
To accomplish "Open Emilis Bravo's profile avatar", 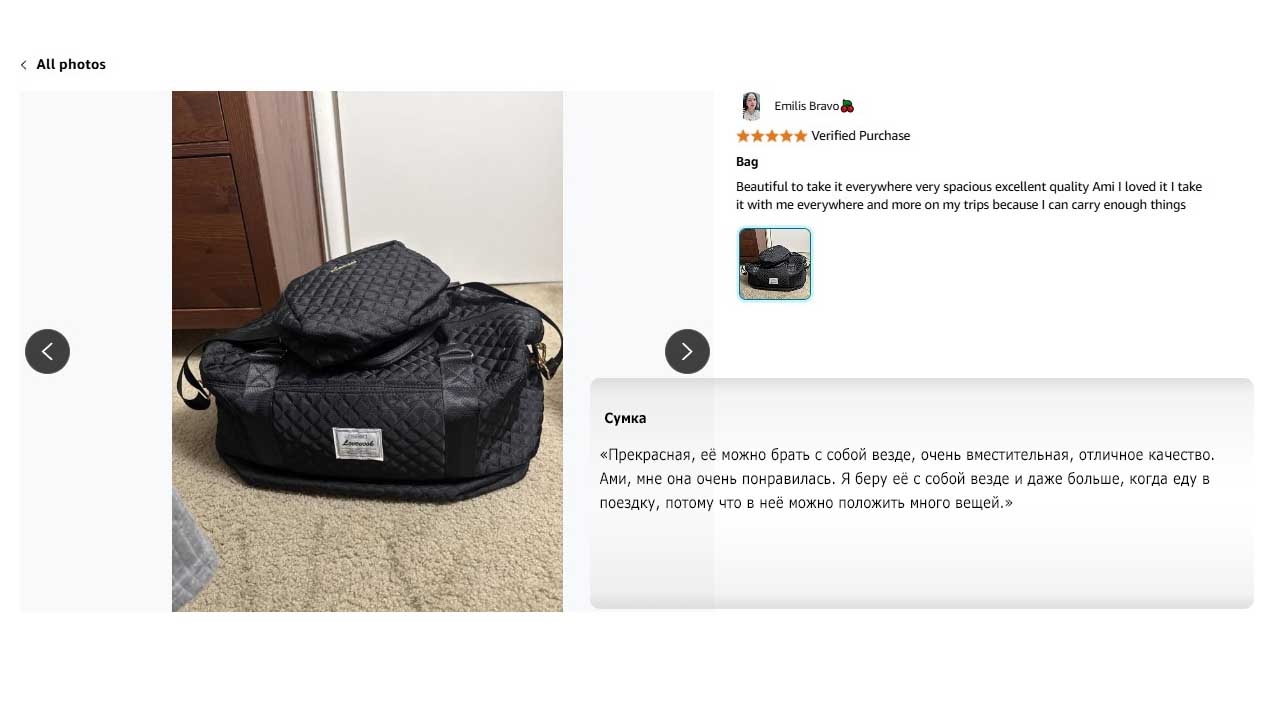I will click(751, 106).
